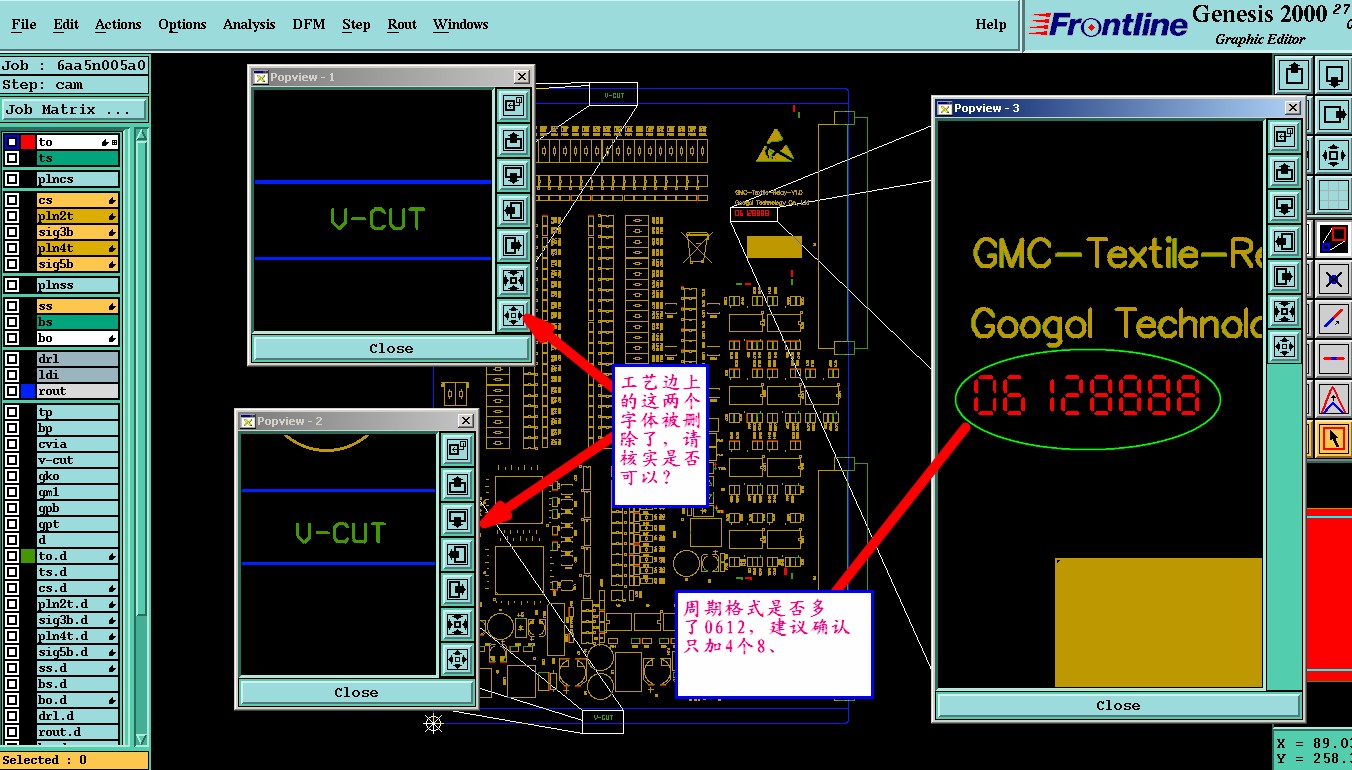
Task: Open the Step menu
Action: pyautogui.click(x=356, y=24)
